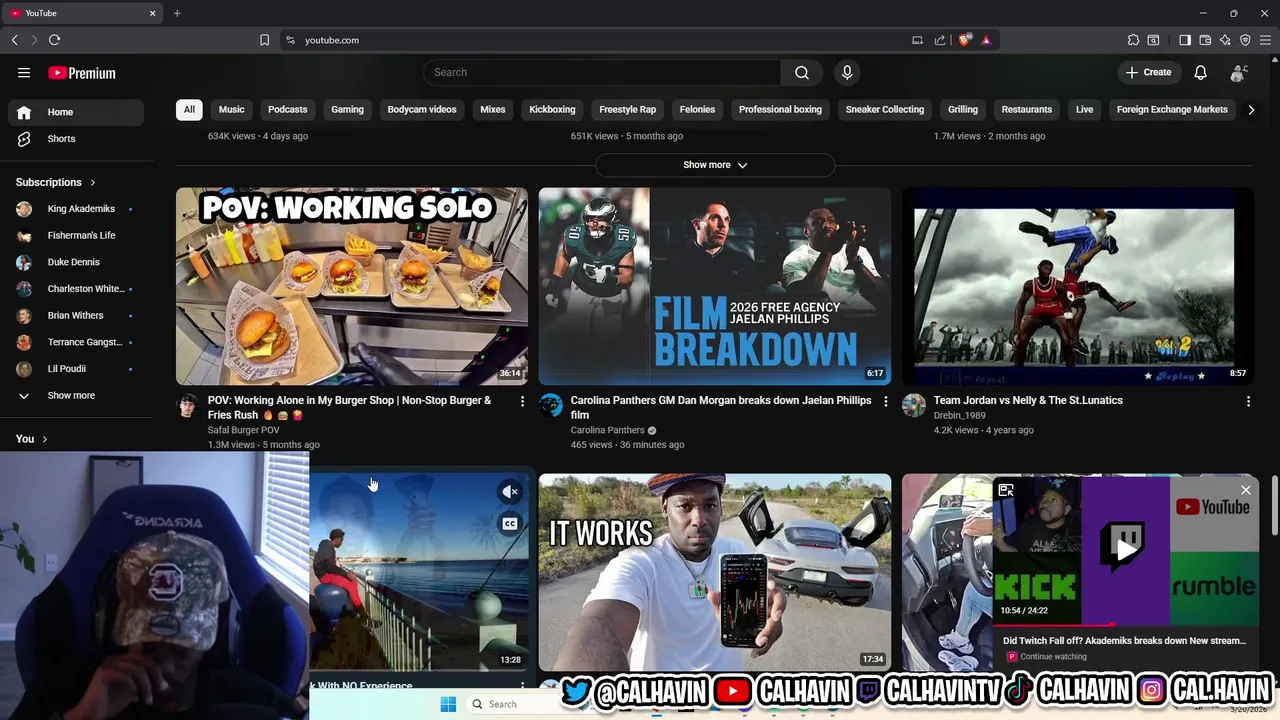Open Leo AI sparkle icon
The height and width of the screenshot is (720, 1280).
point(1225,40)
